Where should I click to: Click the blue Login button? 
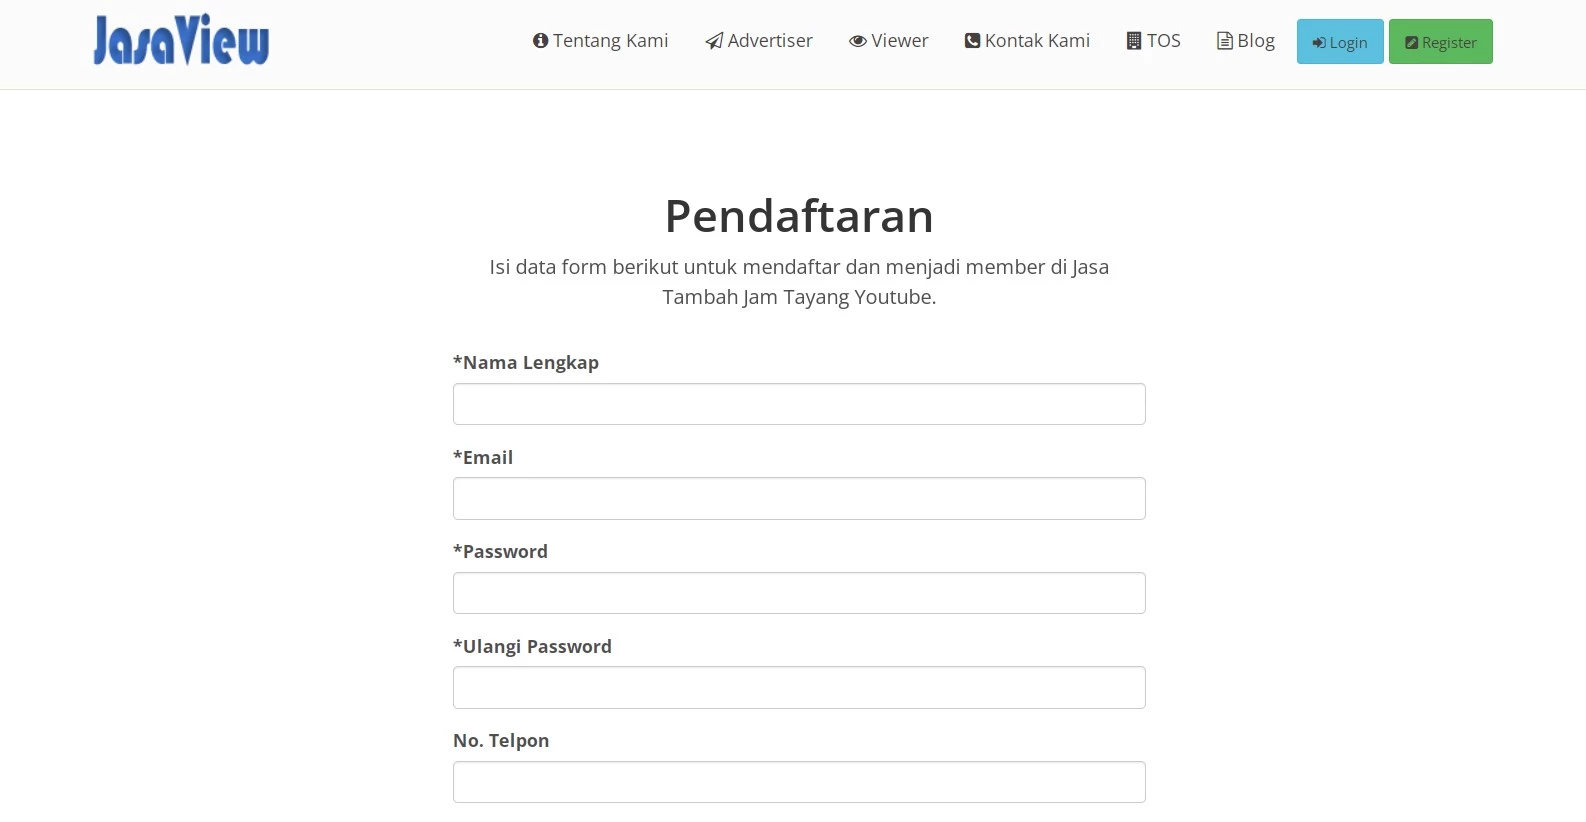[x=1340, y=42]
